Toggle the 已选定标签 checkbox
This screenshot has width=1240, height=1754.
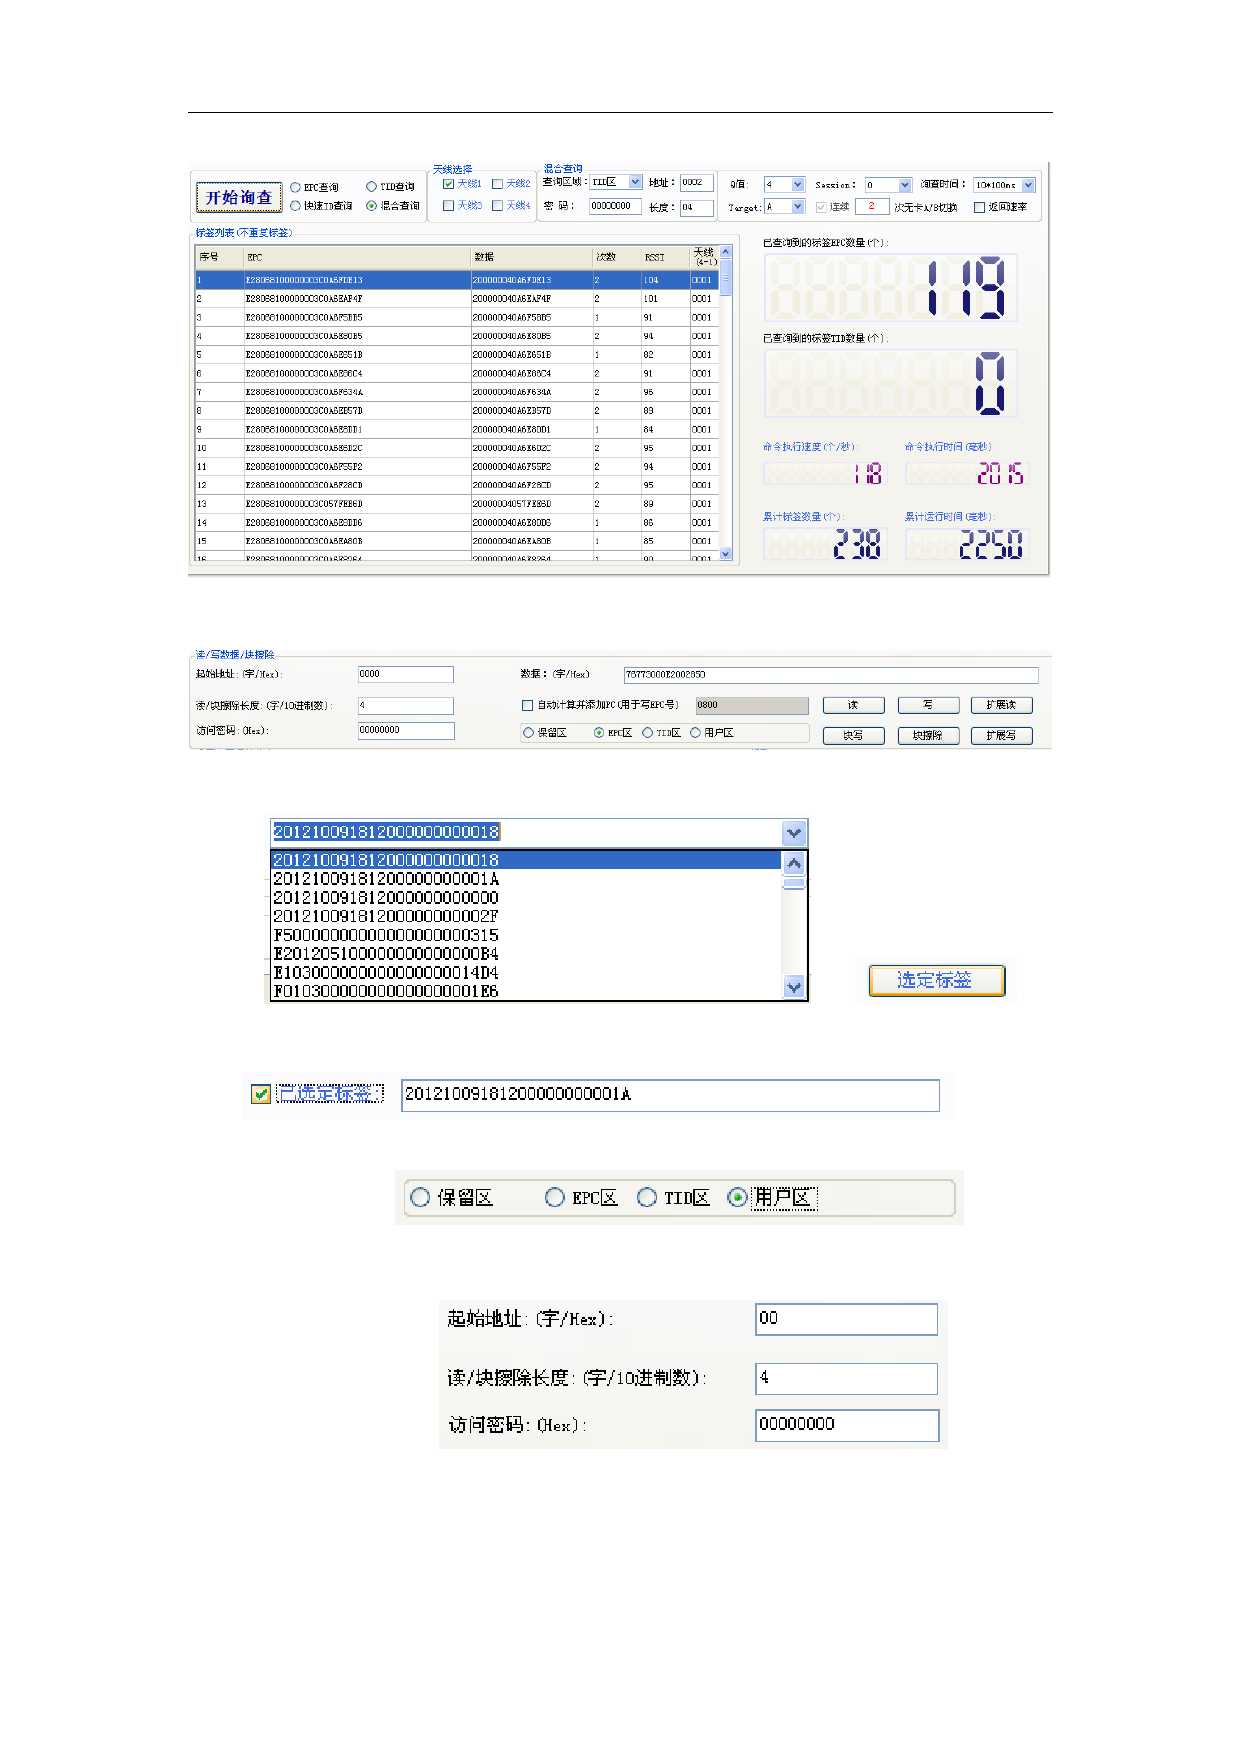tap(261, 1094)
